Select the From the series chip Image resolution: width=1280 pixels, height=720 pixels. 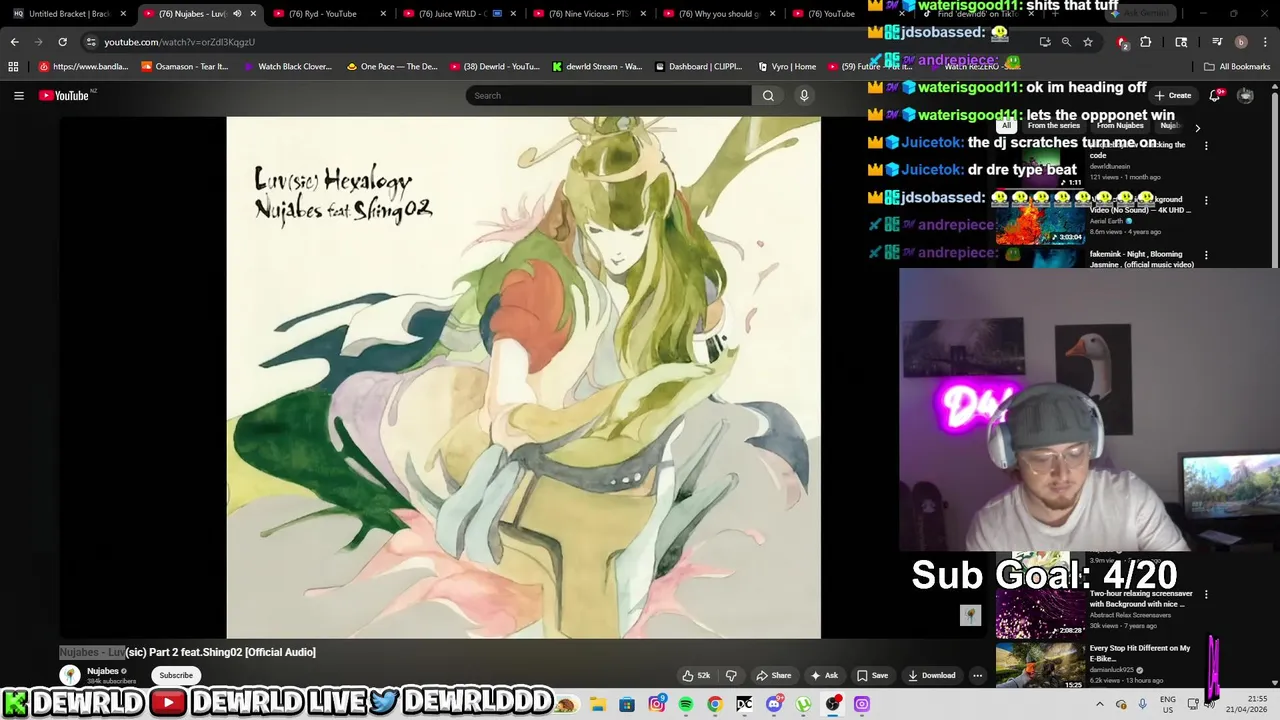[1053, 126]
